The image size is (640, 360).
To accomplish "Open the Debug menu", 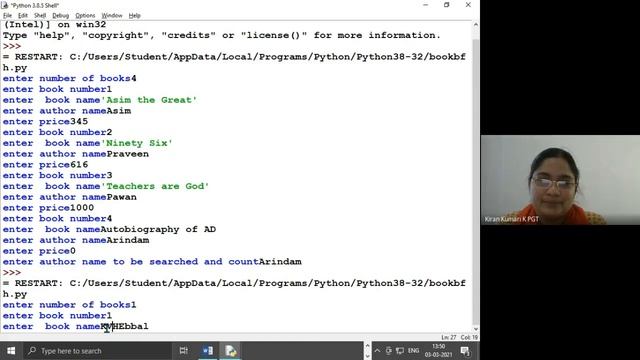I will pyautogui.click(x=60, y=16).
